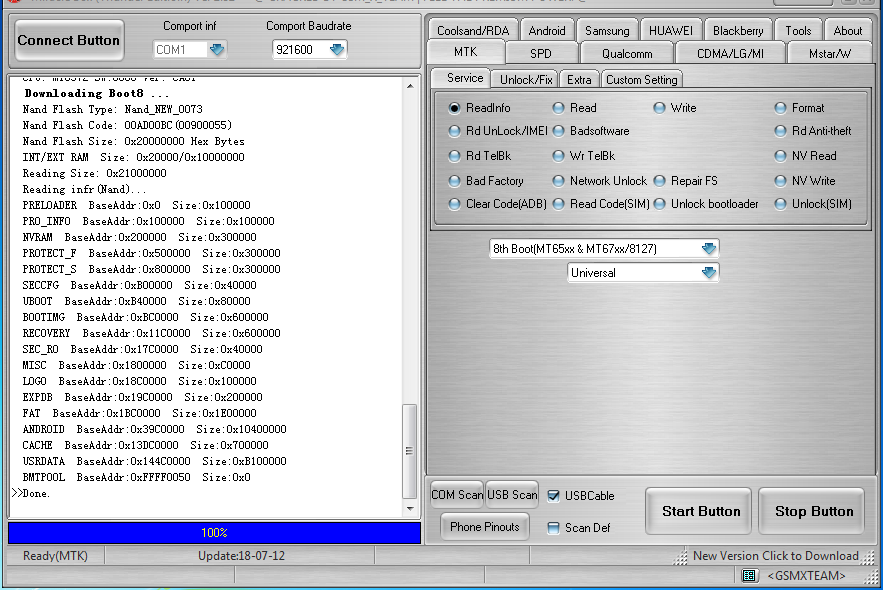Open the Custom Setting sub-tab

pyautogui.click(x=641, y=79)
